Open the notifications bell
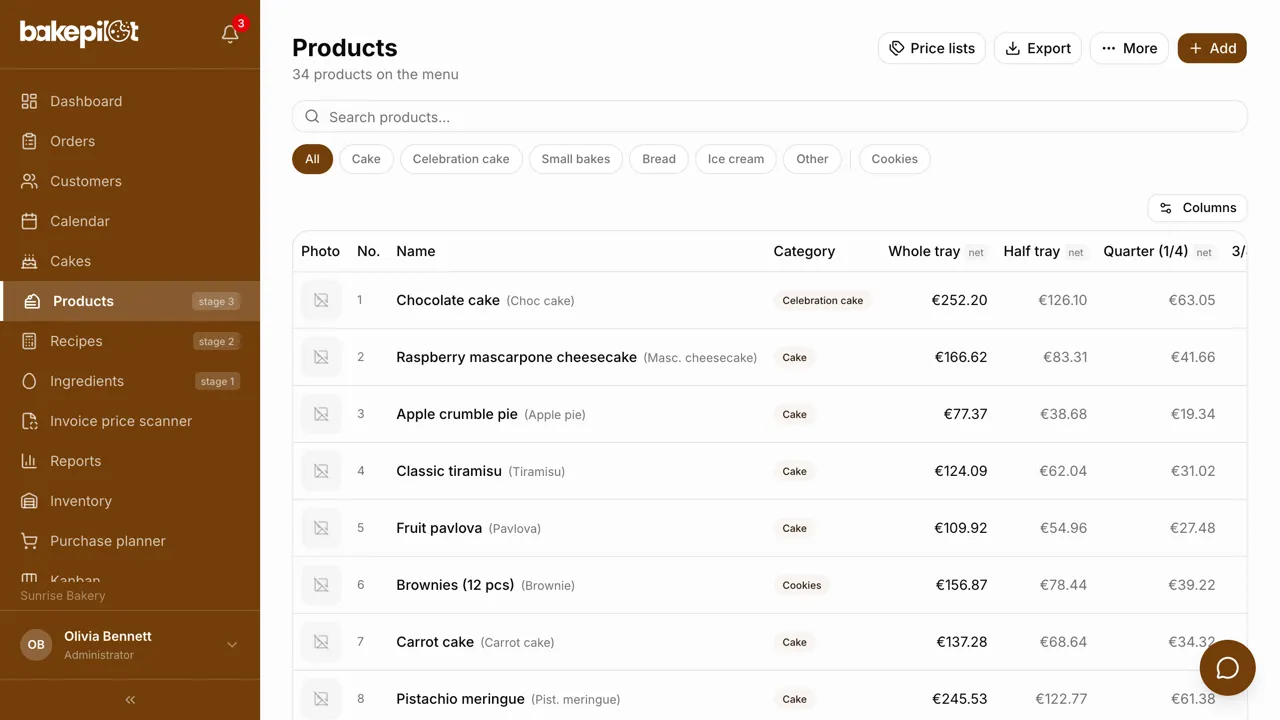1280x720 pixels. coord(230,34)
